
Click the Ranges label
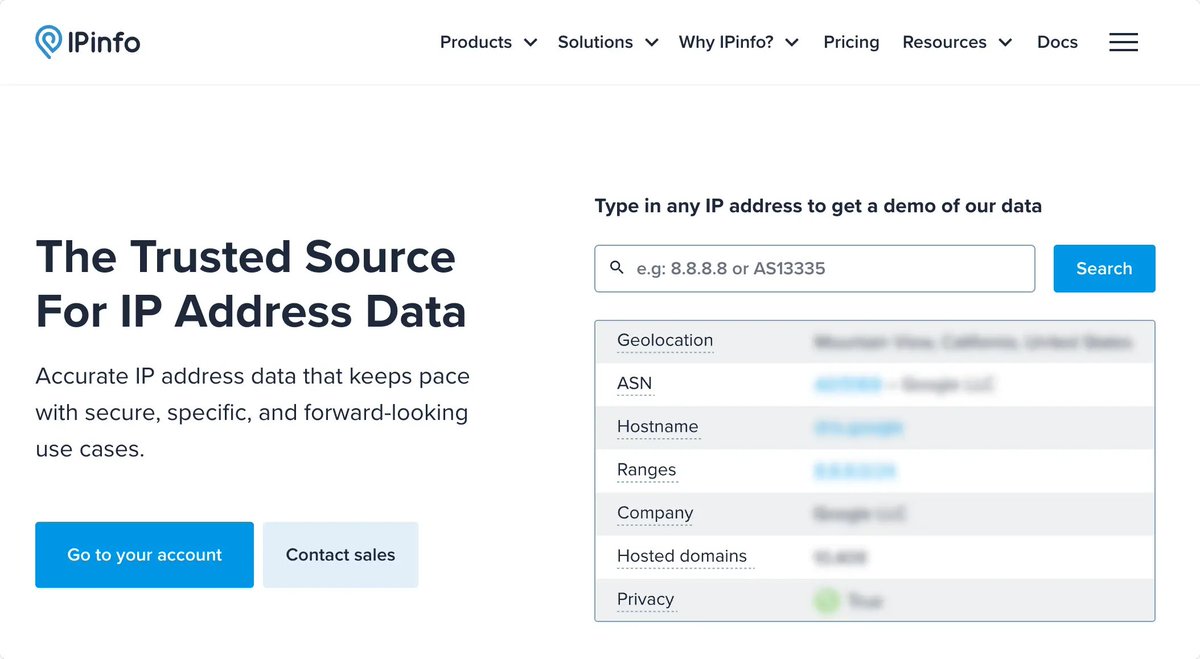coord(646,470)
